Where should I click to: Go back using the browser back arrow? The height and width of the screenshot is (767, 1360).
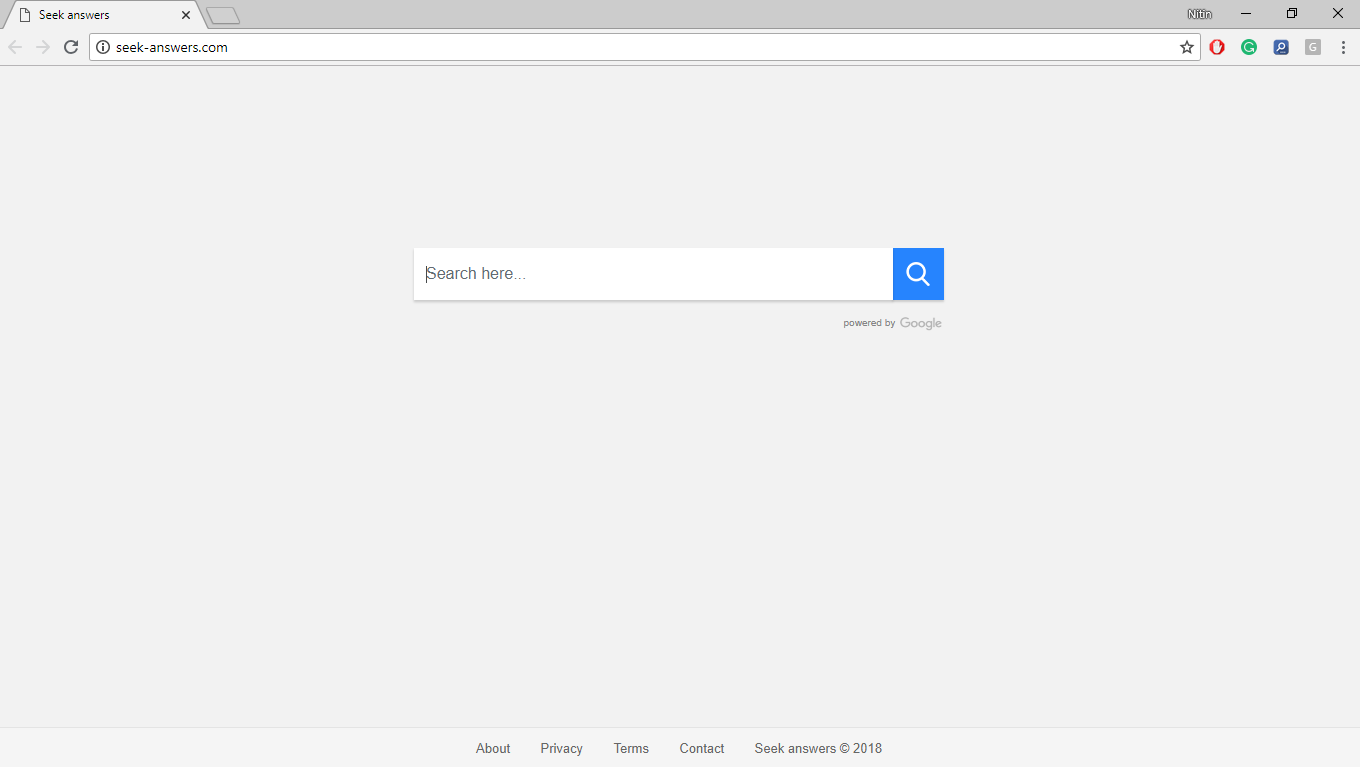click(x=15, y=47)
